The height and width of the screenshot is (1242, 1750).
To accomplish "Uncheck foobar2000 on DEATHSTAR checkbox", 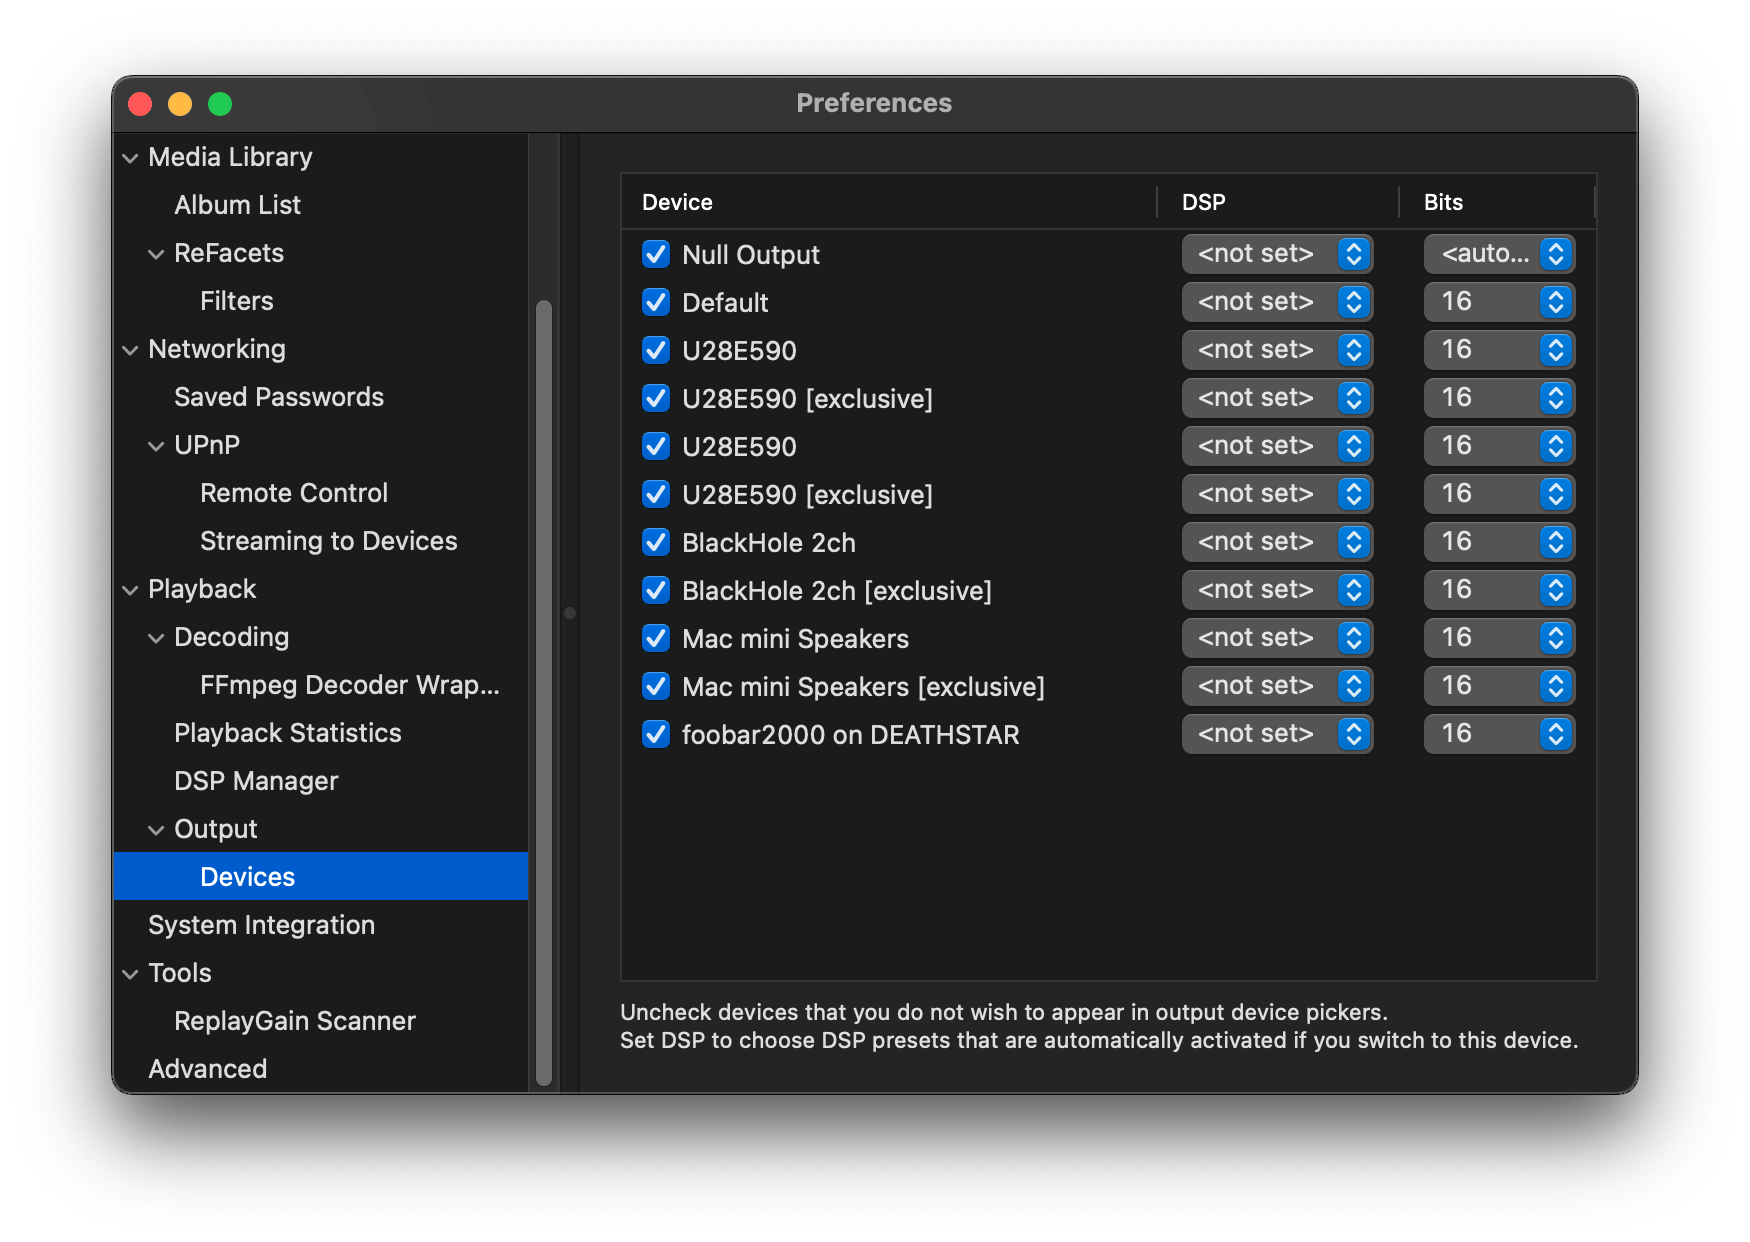I will [x=656, y=734].
